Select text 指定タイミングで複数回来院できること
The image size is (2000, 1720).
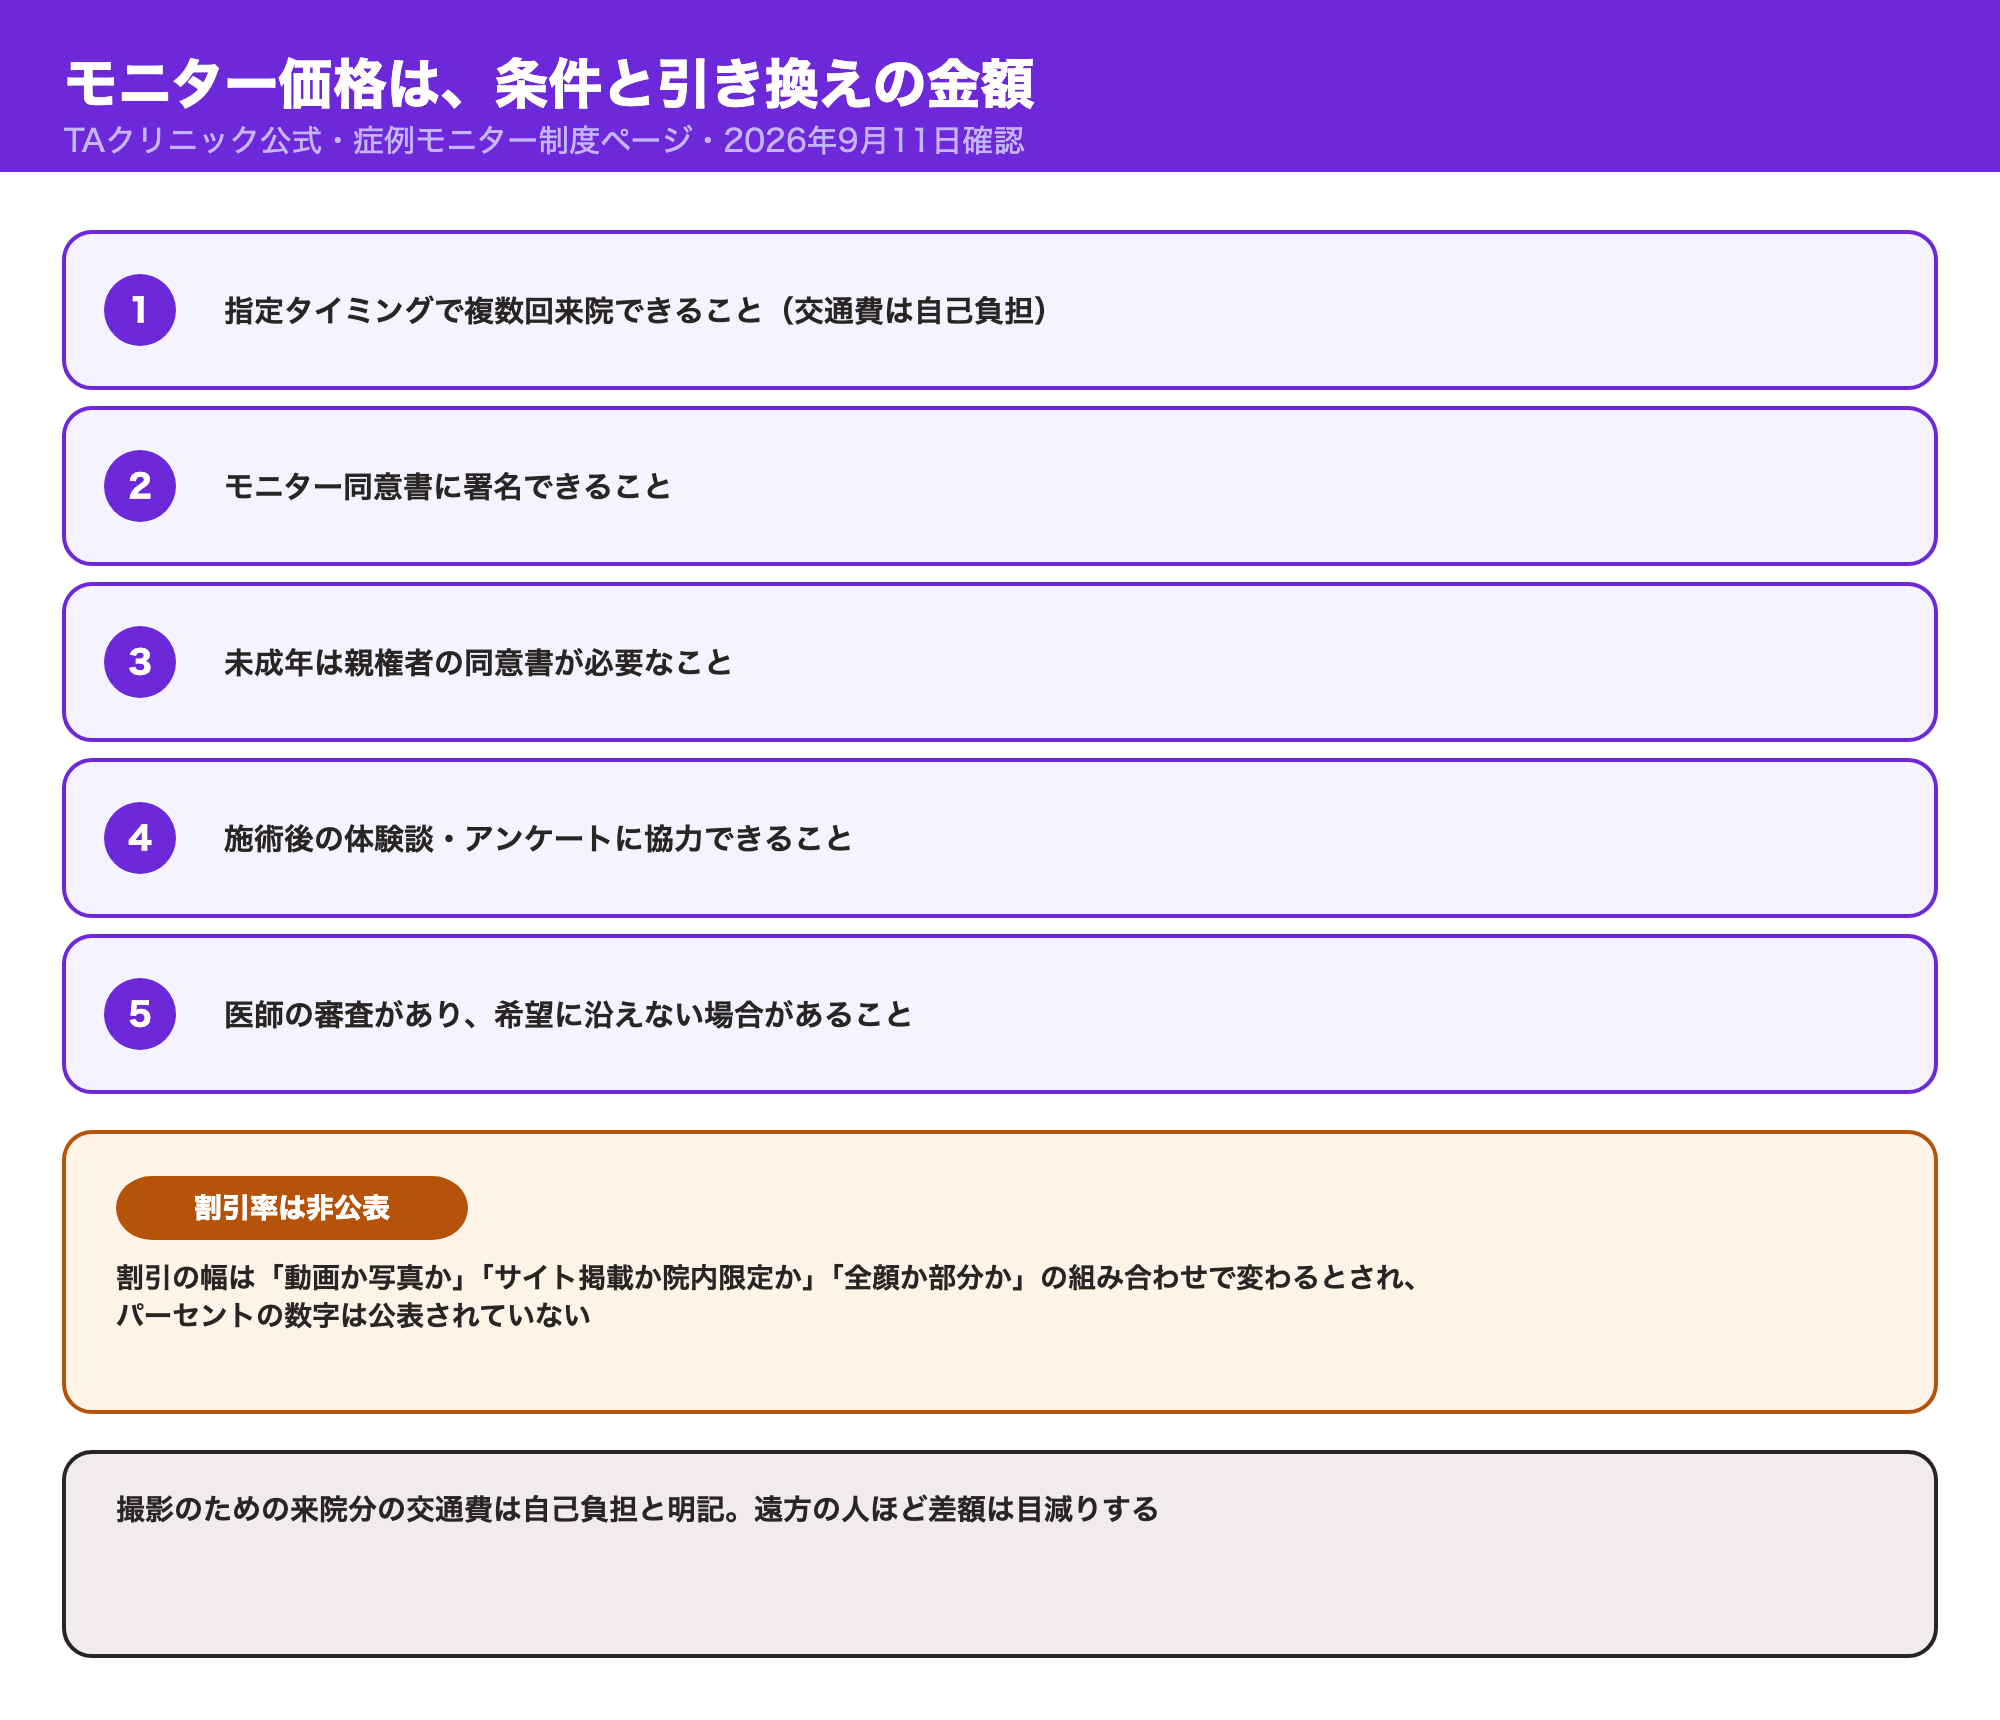click(x=494, y=311)
